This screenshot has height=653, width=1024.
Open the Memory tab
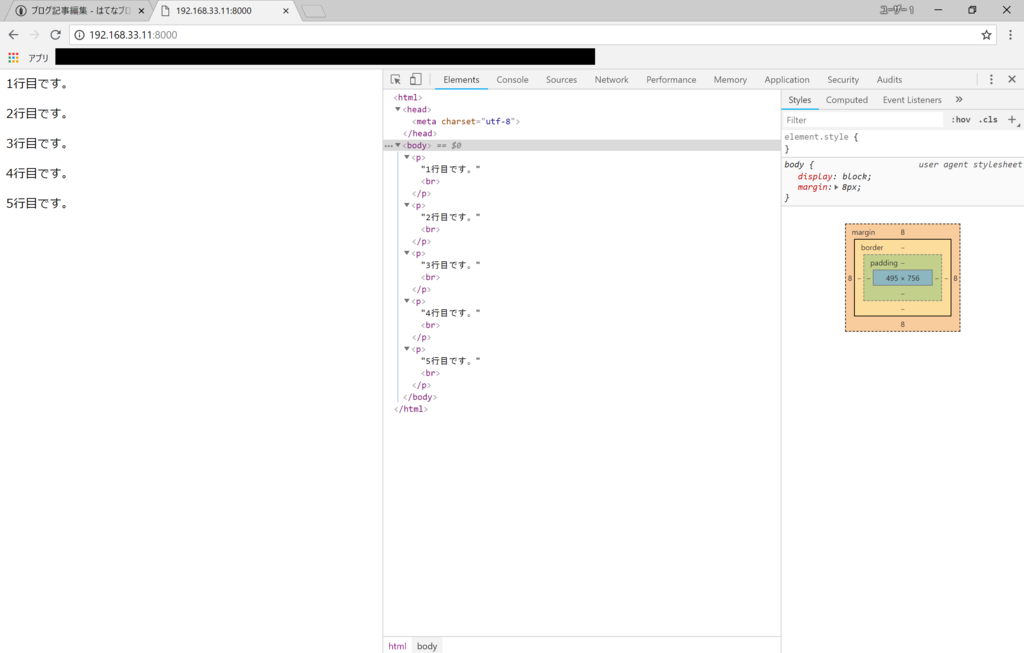pyautogui.click(x=730, y=80)
